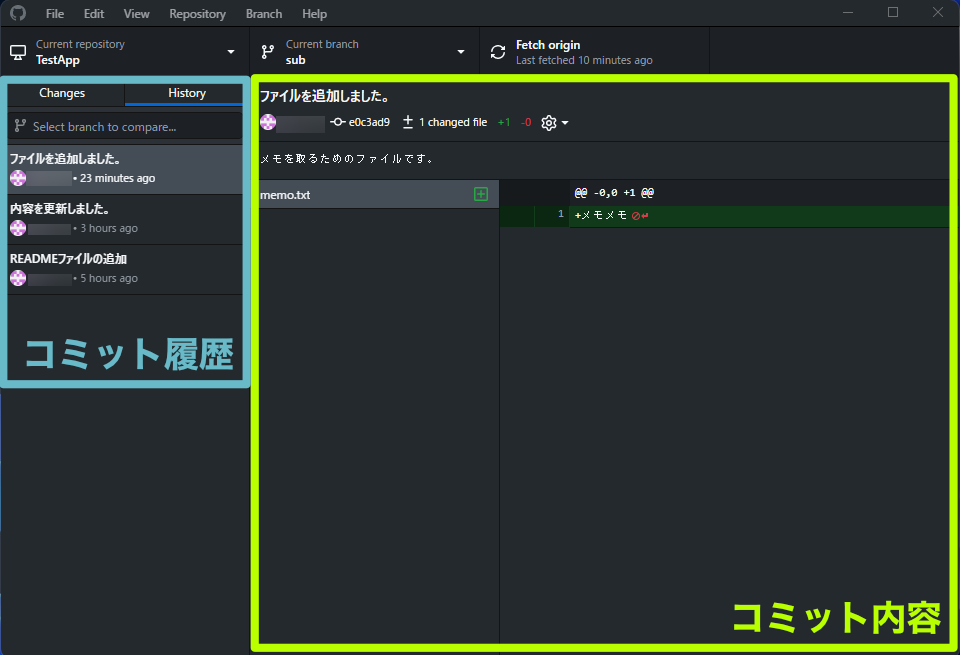Click author avatar in commit details header
Viewport: 960px width, 655px height.
click(268, 122)
